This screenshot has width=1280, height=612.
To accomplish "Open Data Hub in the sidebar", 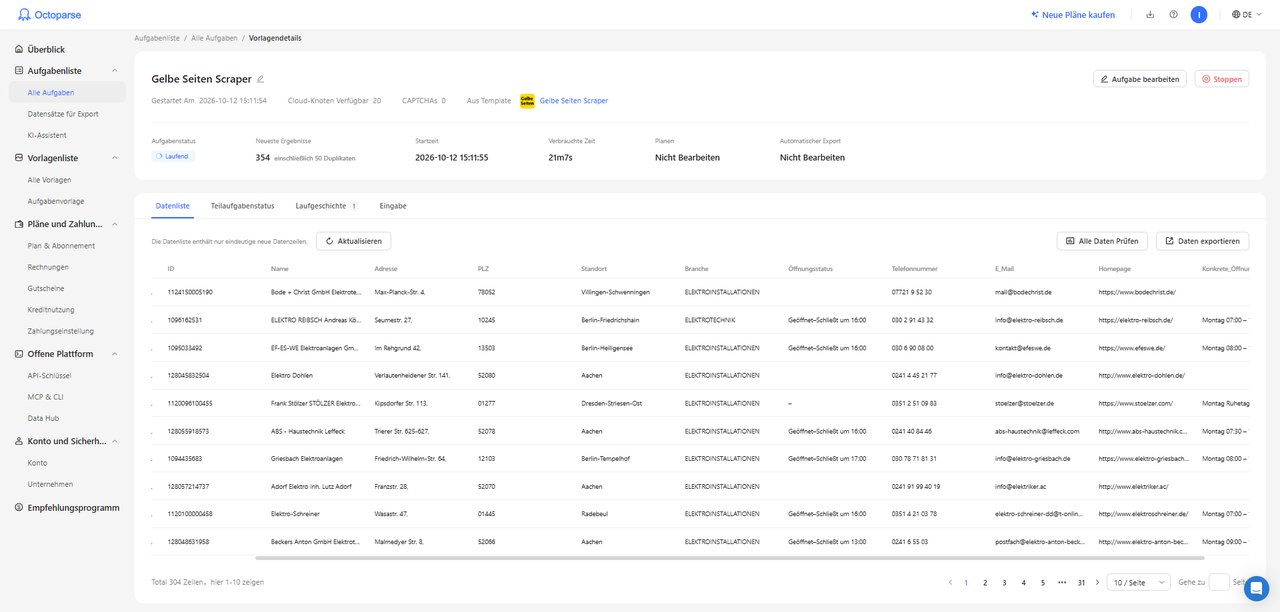I will coord(43,419).
